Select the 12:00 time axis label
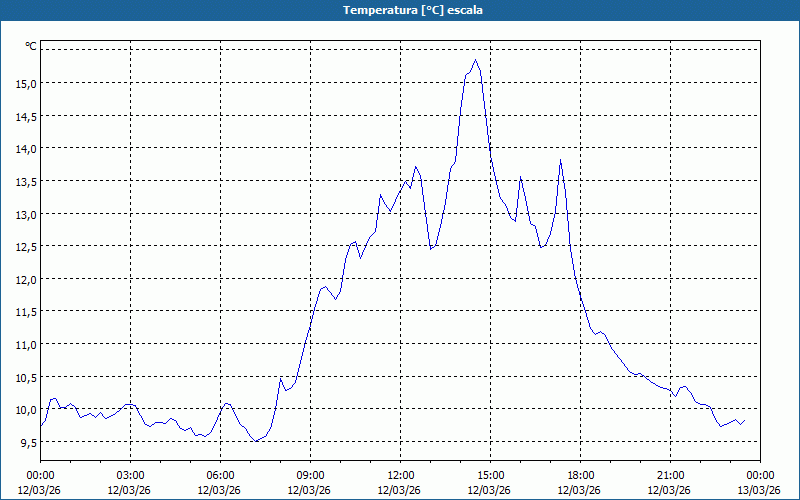 pos(400,475)
